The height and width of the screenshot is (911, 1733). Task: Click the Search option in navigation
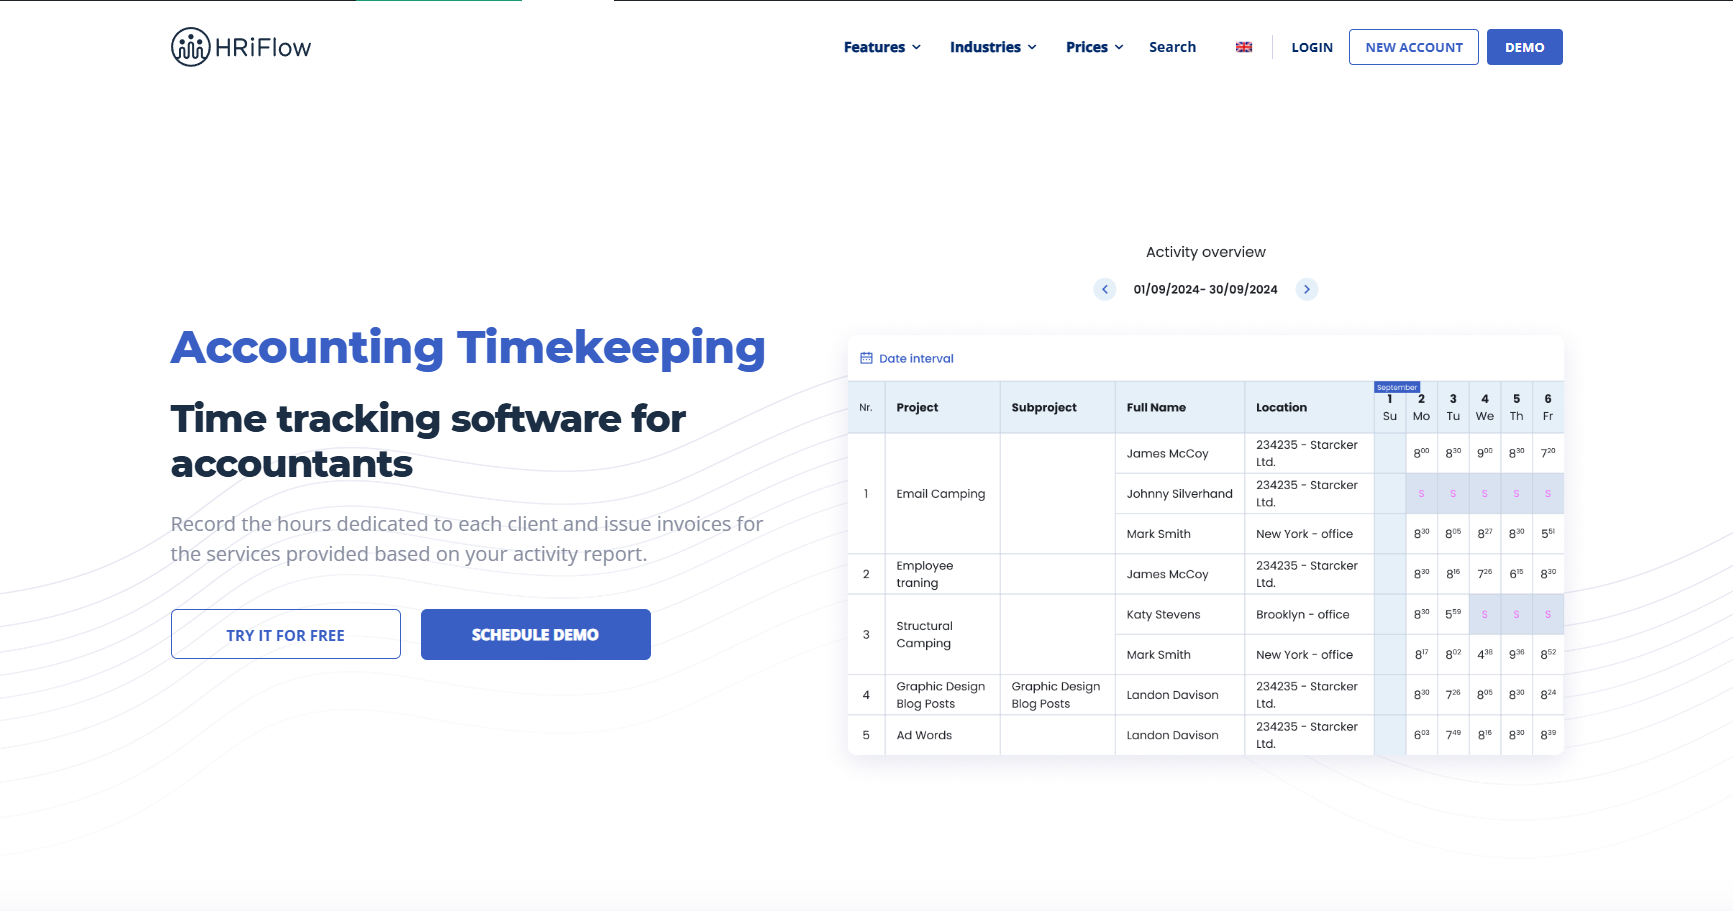pyautogui.click(x=1171, y=46)
